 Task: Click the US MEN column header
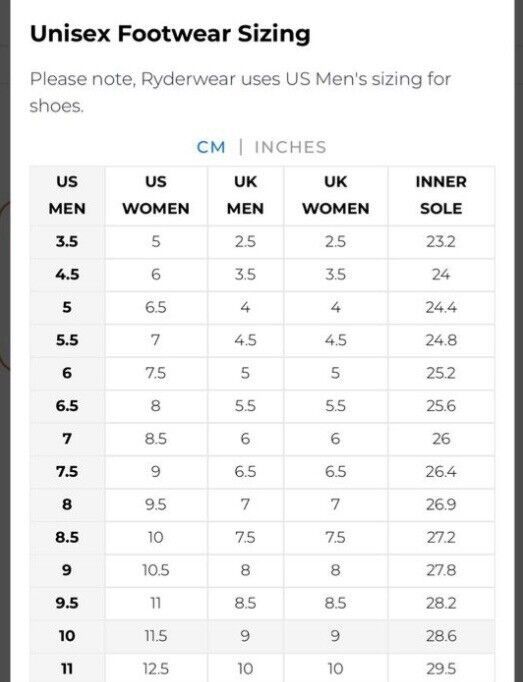point(67,195)
